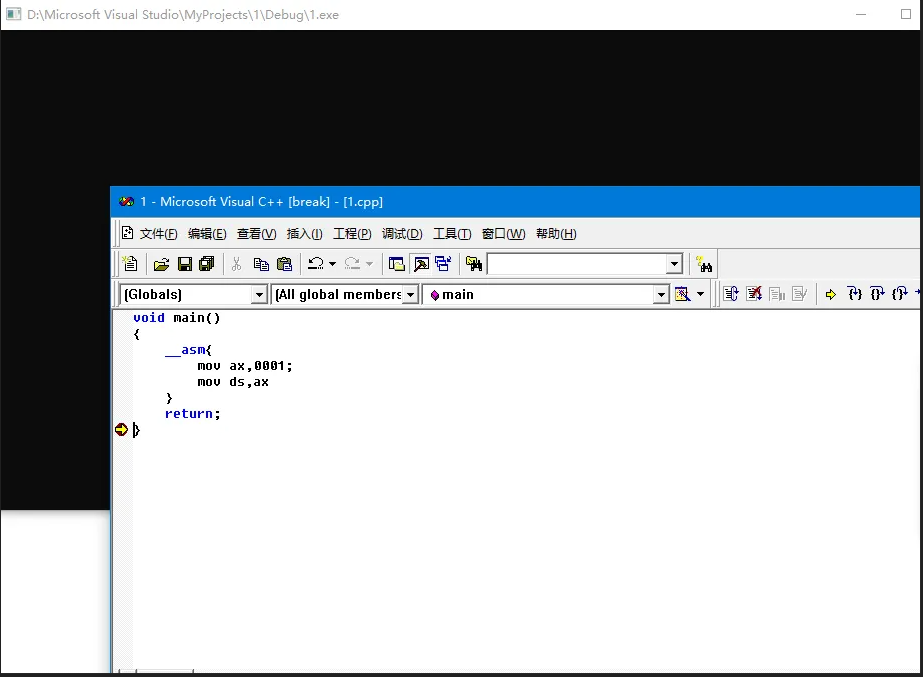
Task: Click the Show Next Statement yellow arrow icon
Action: 830,293
